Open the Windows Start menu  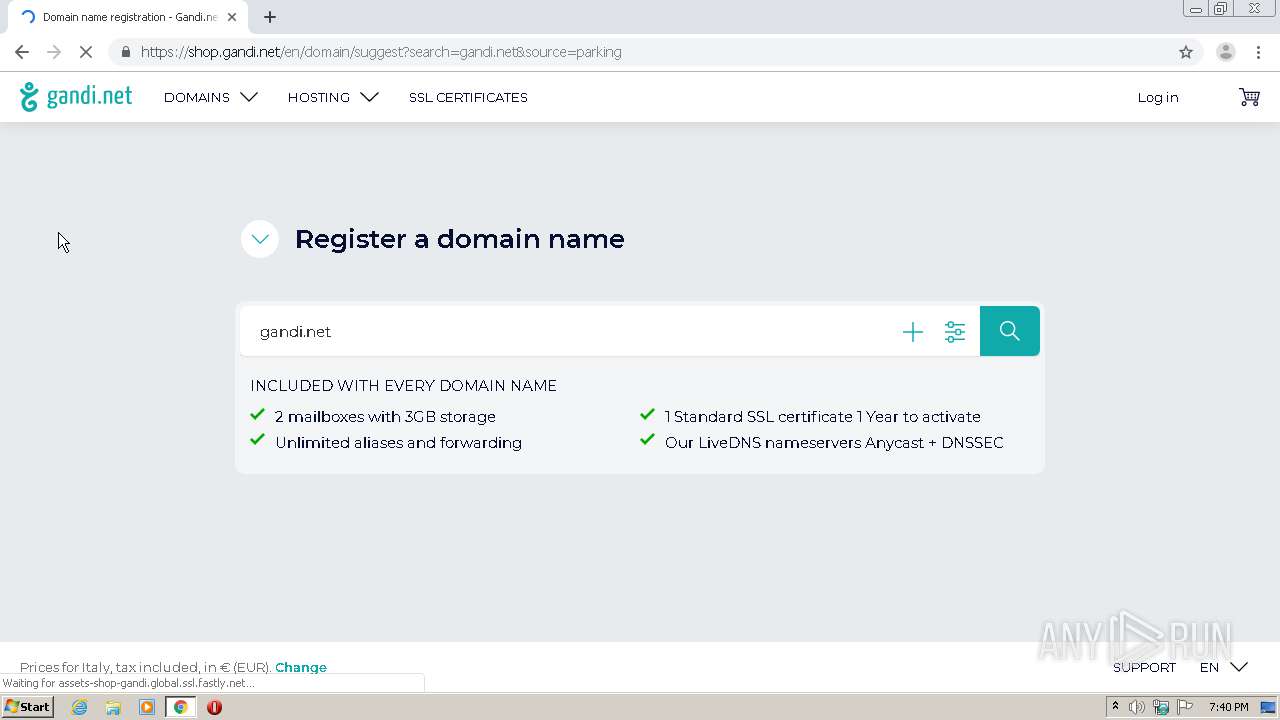point(28,707)
